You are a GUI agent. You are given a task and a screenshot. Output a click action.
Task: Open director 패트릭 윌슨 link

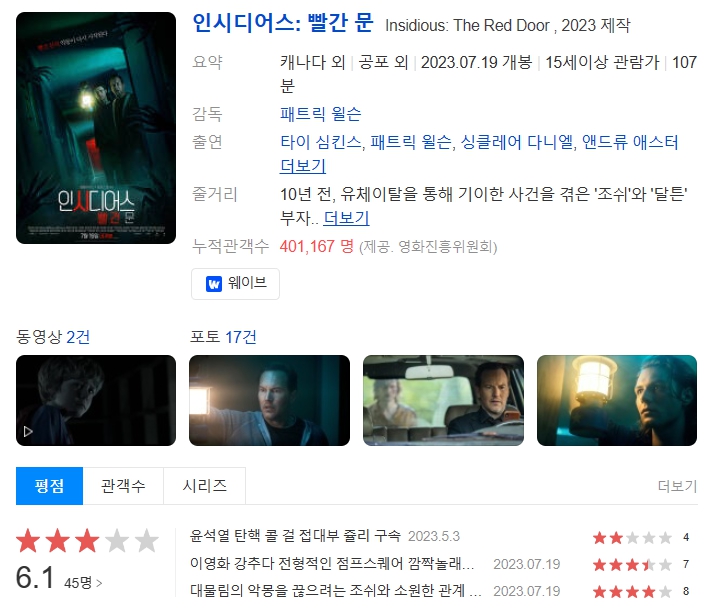pos(321,114)
